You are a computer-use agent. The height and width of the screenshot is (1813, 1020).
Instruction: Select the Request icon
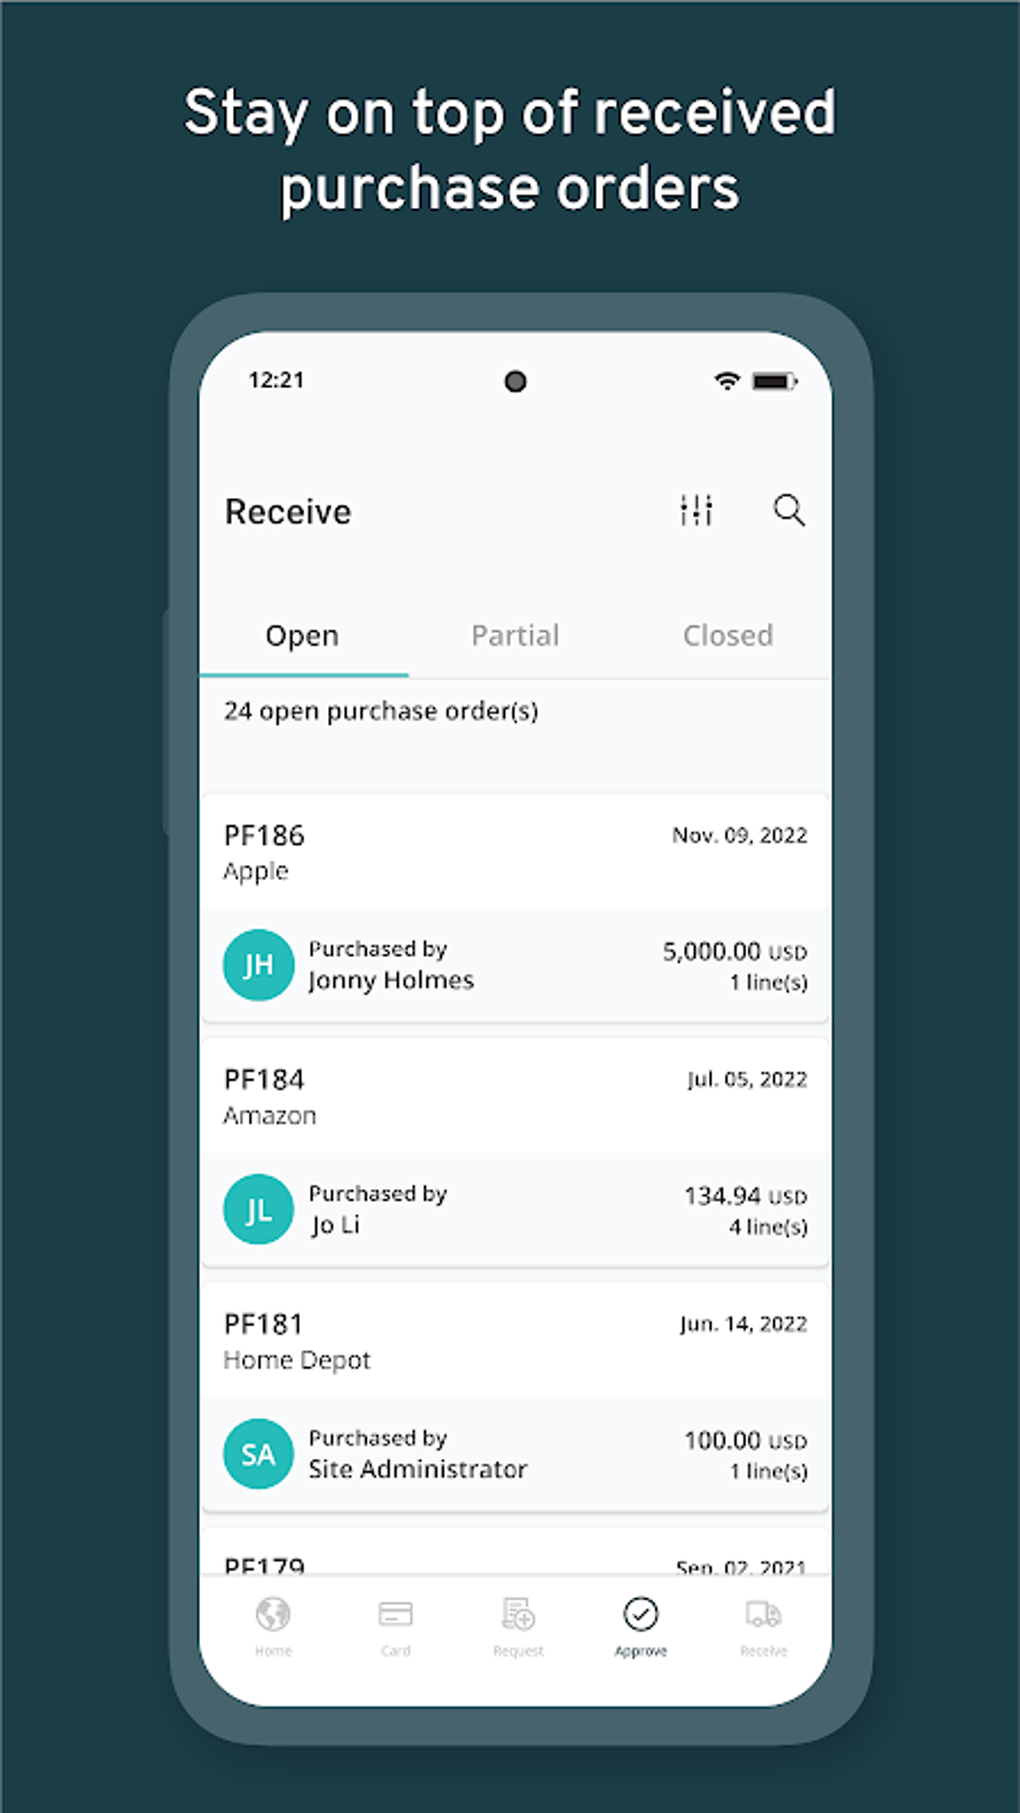(x=516, y=1625)
